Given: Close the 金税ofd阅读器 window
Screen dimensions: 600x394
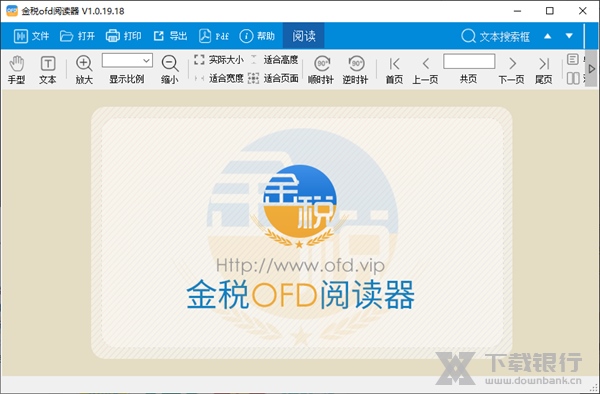Looking at the screenshot, I should (x=582, y=11).
